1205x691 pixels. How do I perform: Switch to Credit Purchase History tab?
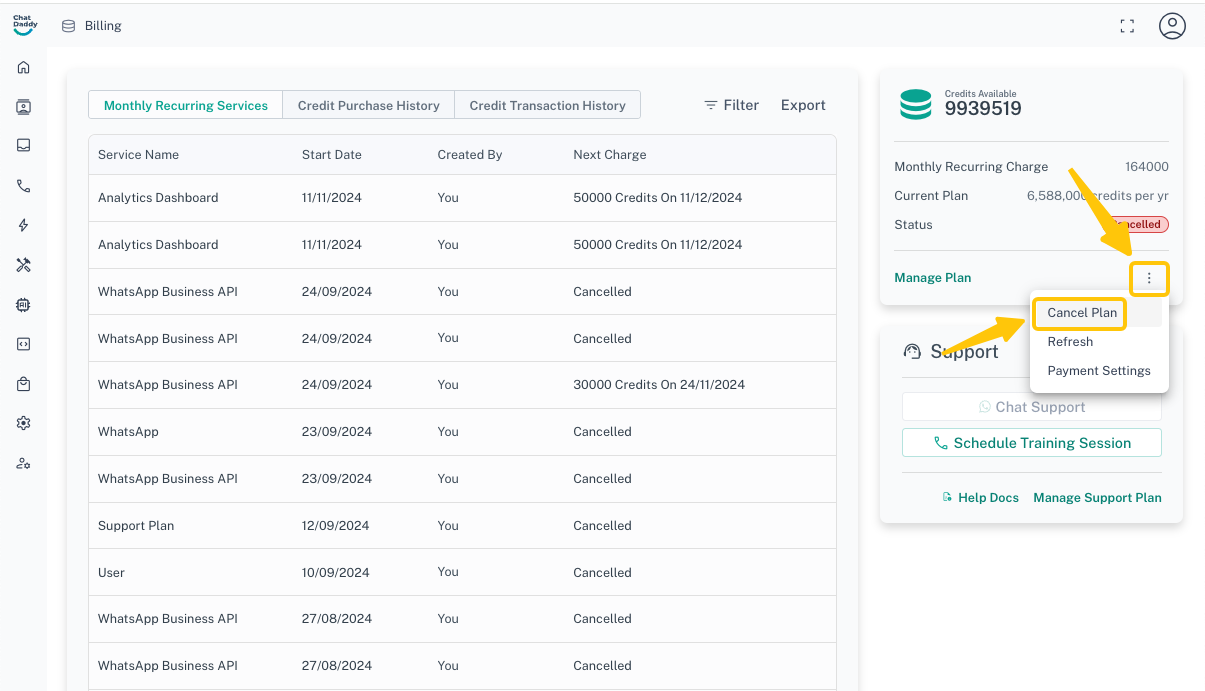[x=368, y=105]
